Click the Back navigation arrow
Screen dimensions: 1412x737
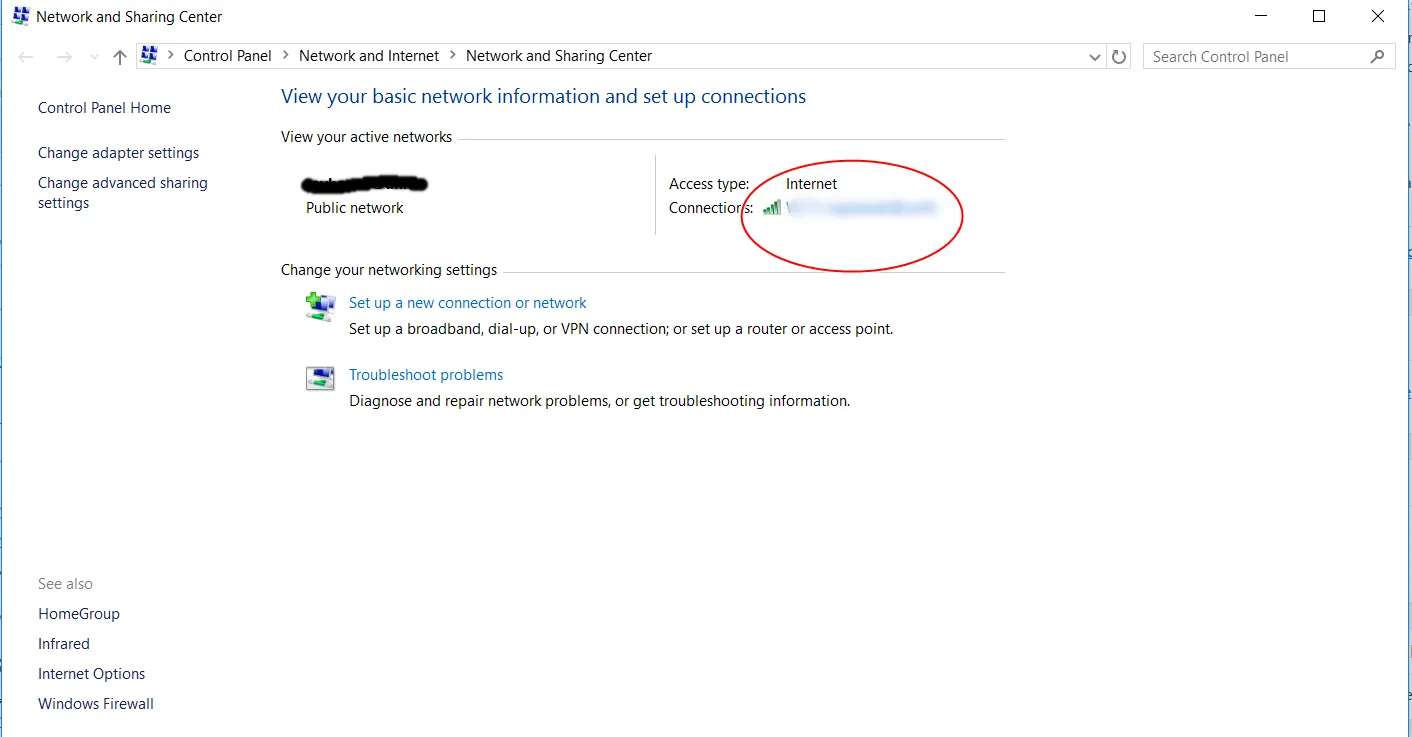pos(26,57)
